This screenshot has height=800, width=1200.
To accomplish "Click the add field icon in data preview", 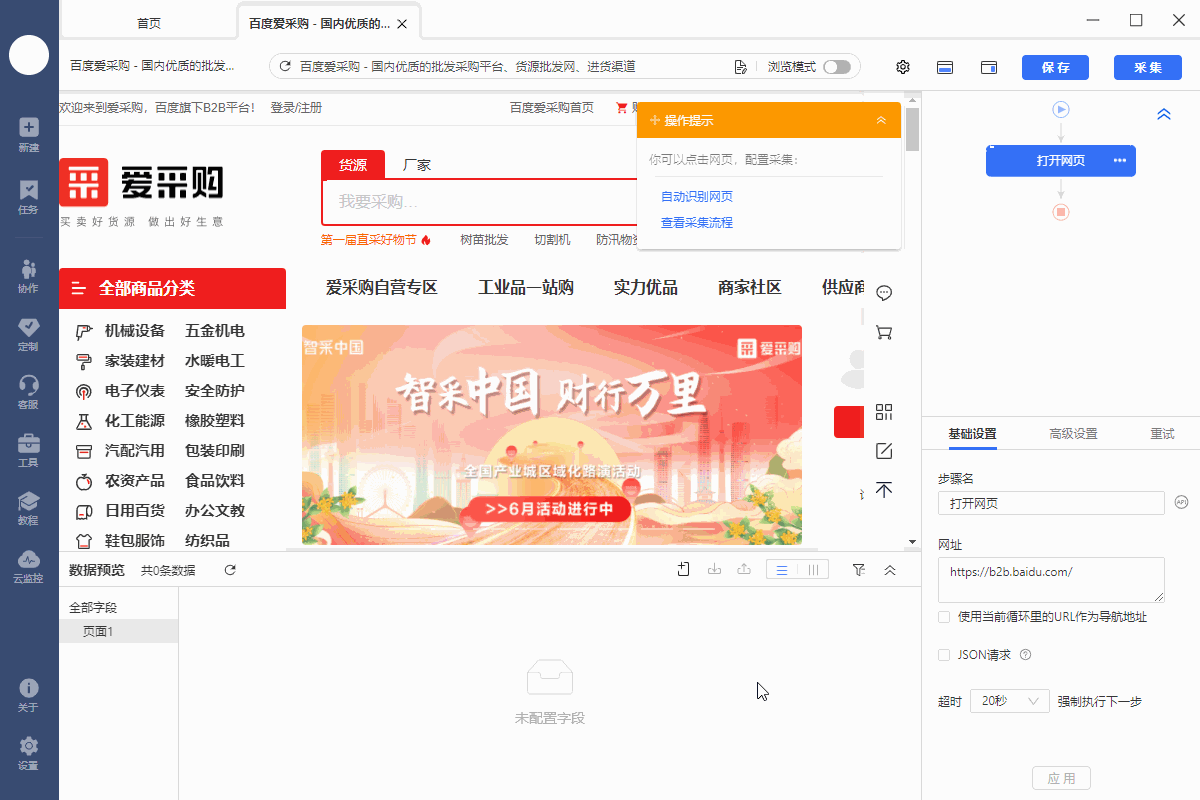I will pyautogui.click(x=684, y=570).
